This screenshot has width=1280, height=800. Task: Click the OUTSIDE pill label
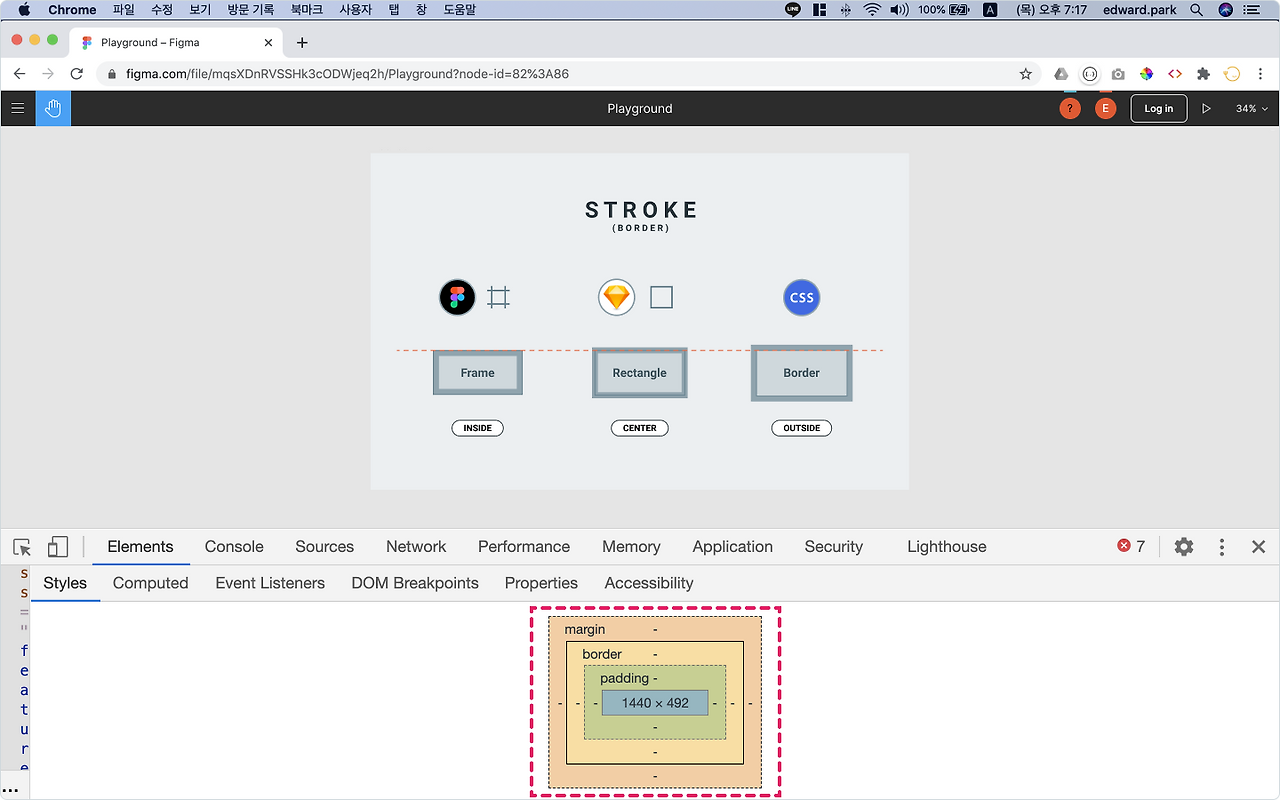[x=802, y=428]
